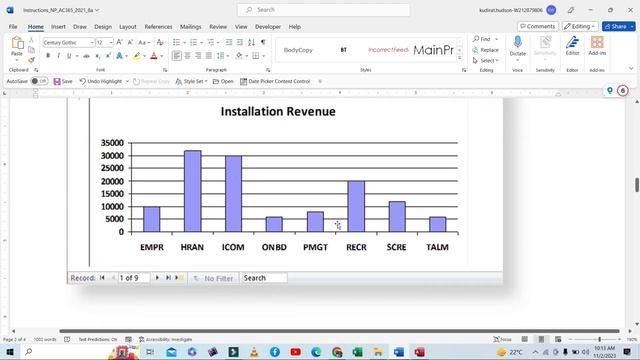Image resolution: width=640 pixels, height=360 pixels.
Task: Go to next record in Record navigator
Action: tap(157, 278)
